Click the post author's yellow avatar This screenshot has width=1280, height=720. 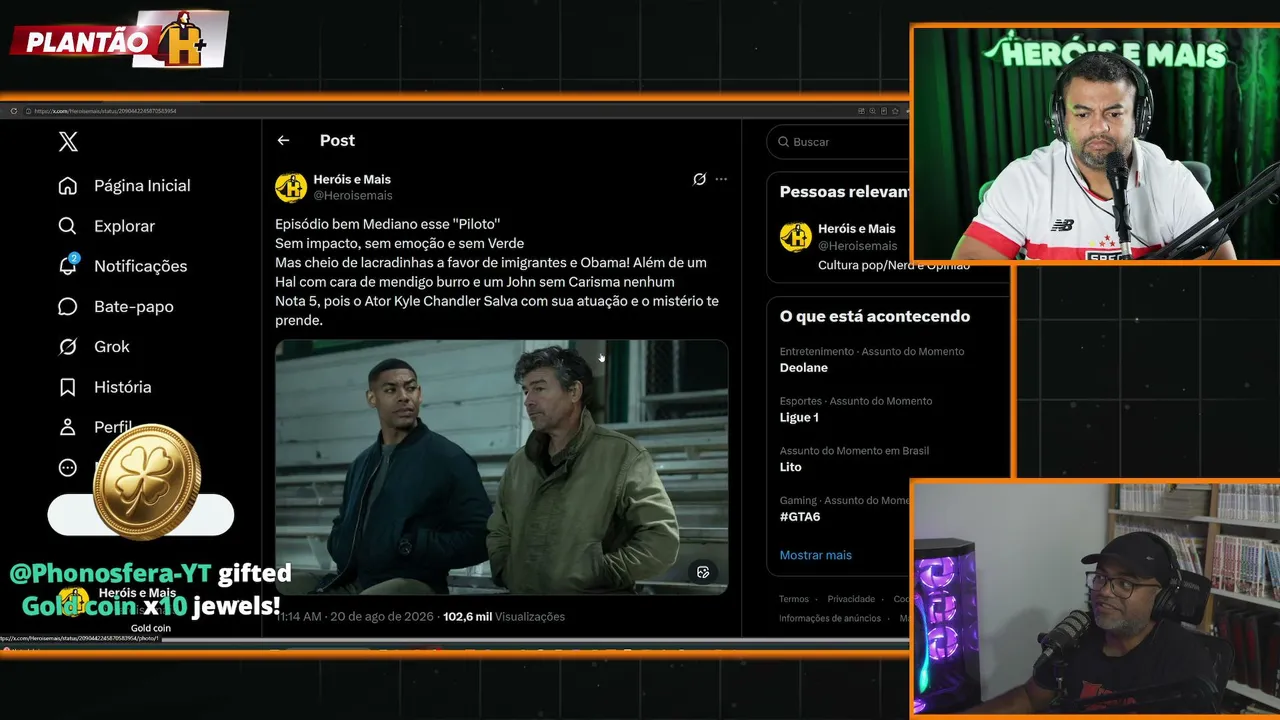tap(291, 187)
